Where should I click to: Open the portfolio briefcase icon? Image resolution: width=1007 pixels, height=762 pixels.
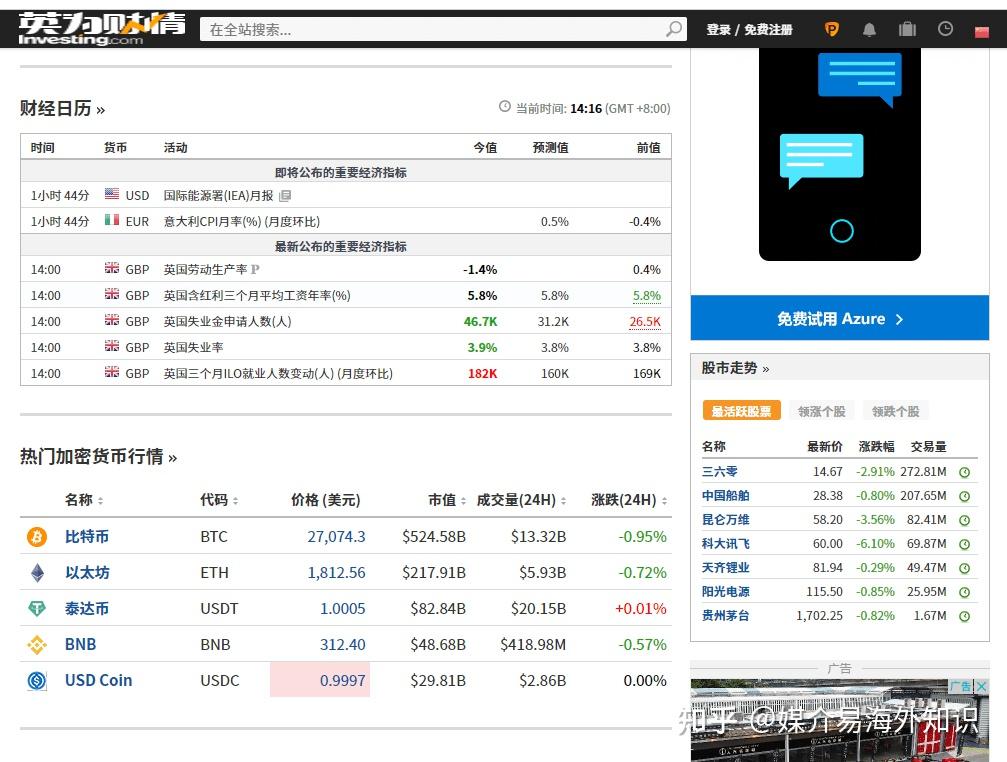coord(907,29)
